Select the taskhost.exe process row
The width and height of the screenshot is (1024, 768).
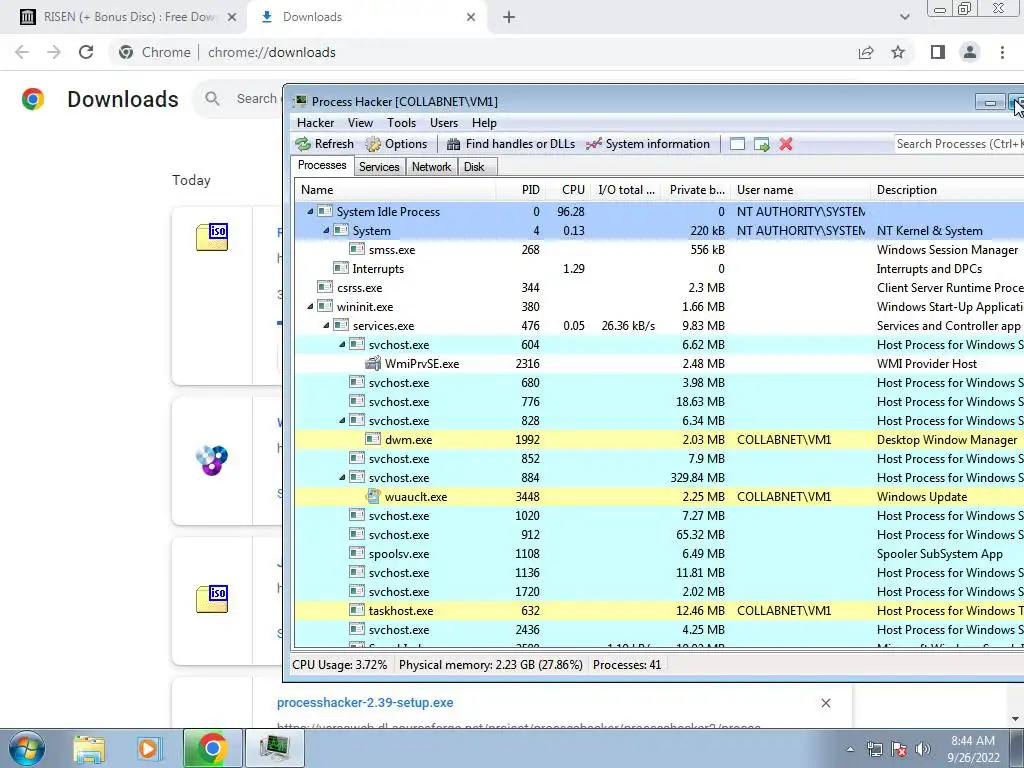point(659,611)
